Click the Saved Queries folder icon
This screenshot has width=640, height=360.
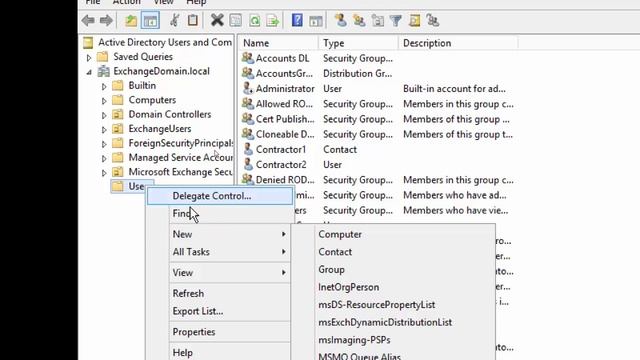point(102,57)
